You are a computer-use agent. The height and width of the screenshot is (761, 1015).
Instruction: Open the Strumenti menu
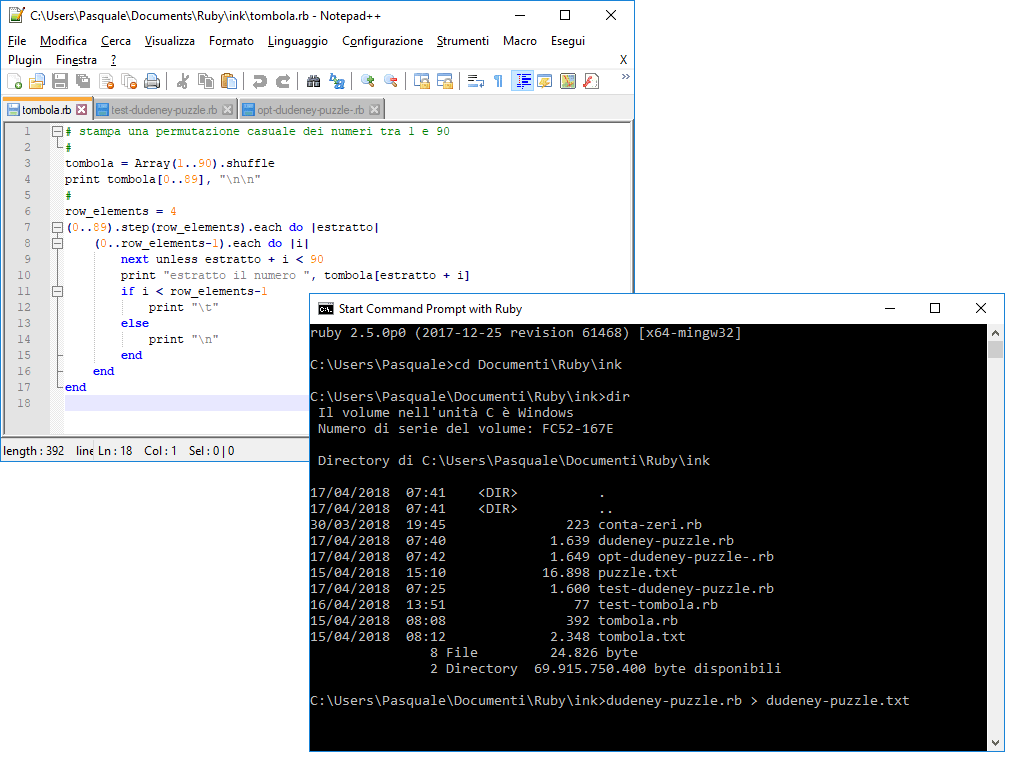463,41
